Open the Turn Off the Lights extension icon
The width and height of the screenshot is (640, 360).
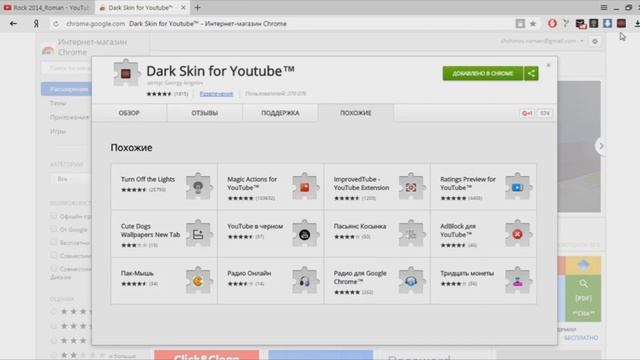pos(199,187)
